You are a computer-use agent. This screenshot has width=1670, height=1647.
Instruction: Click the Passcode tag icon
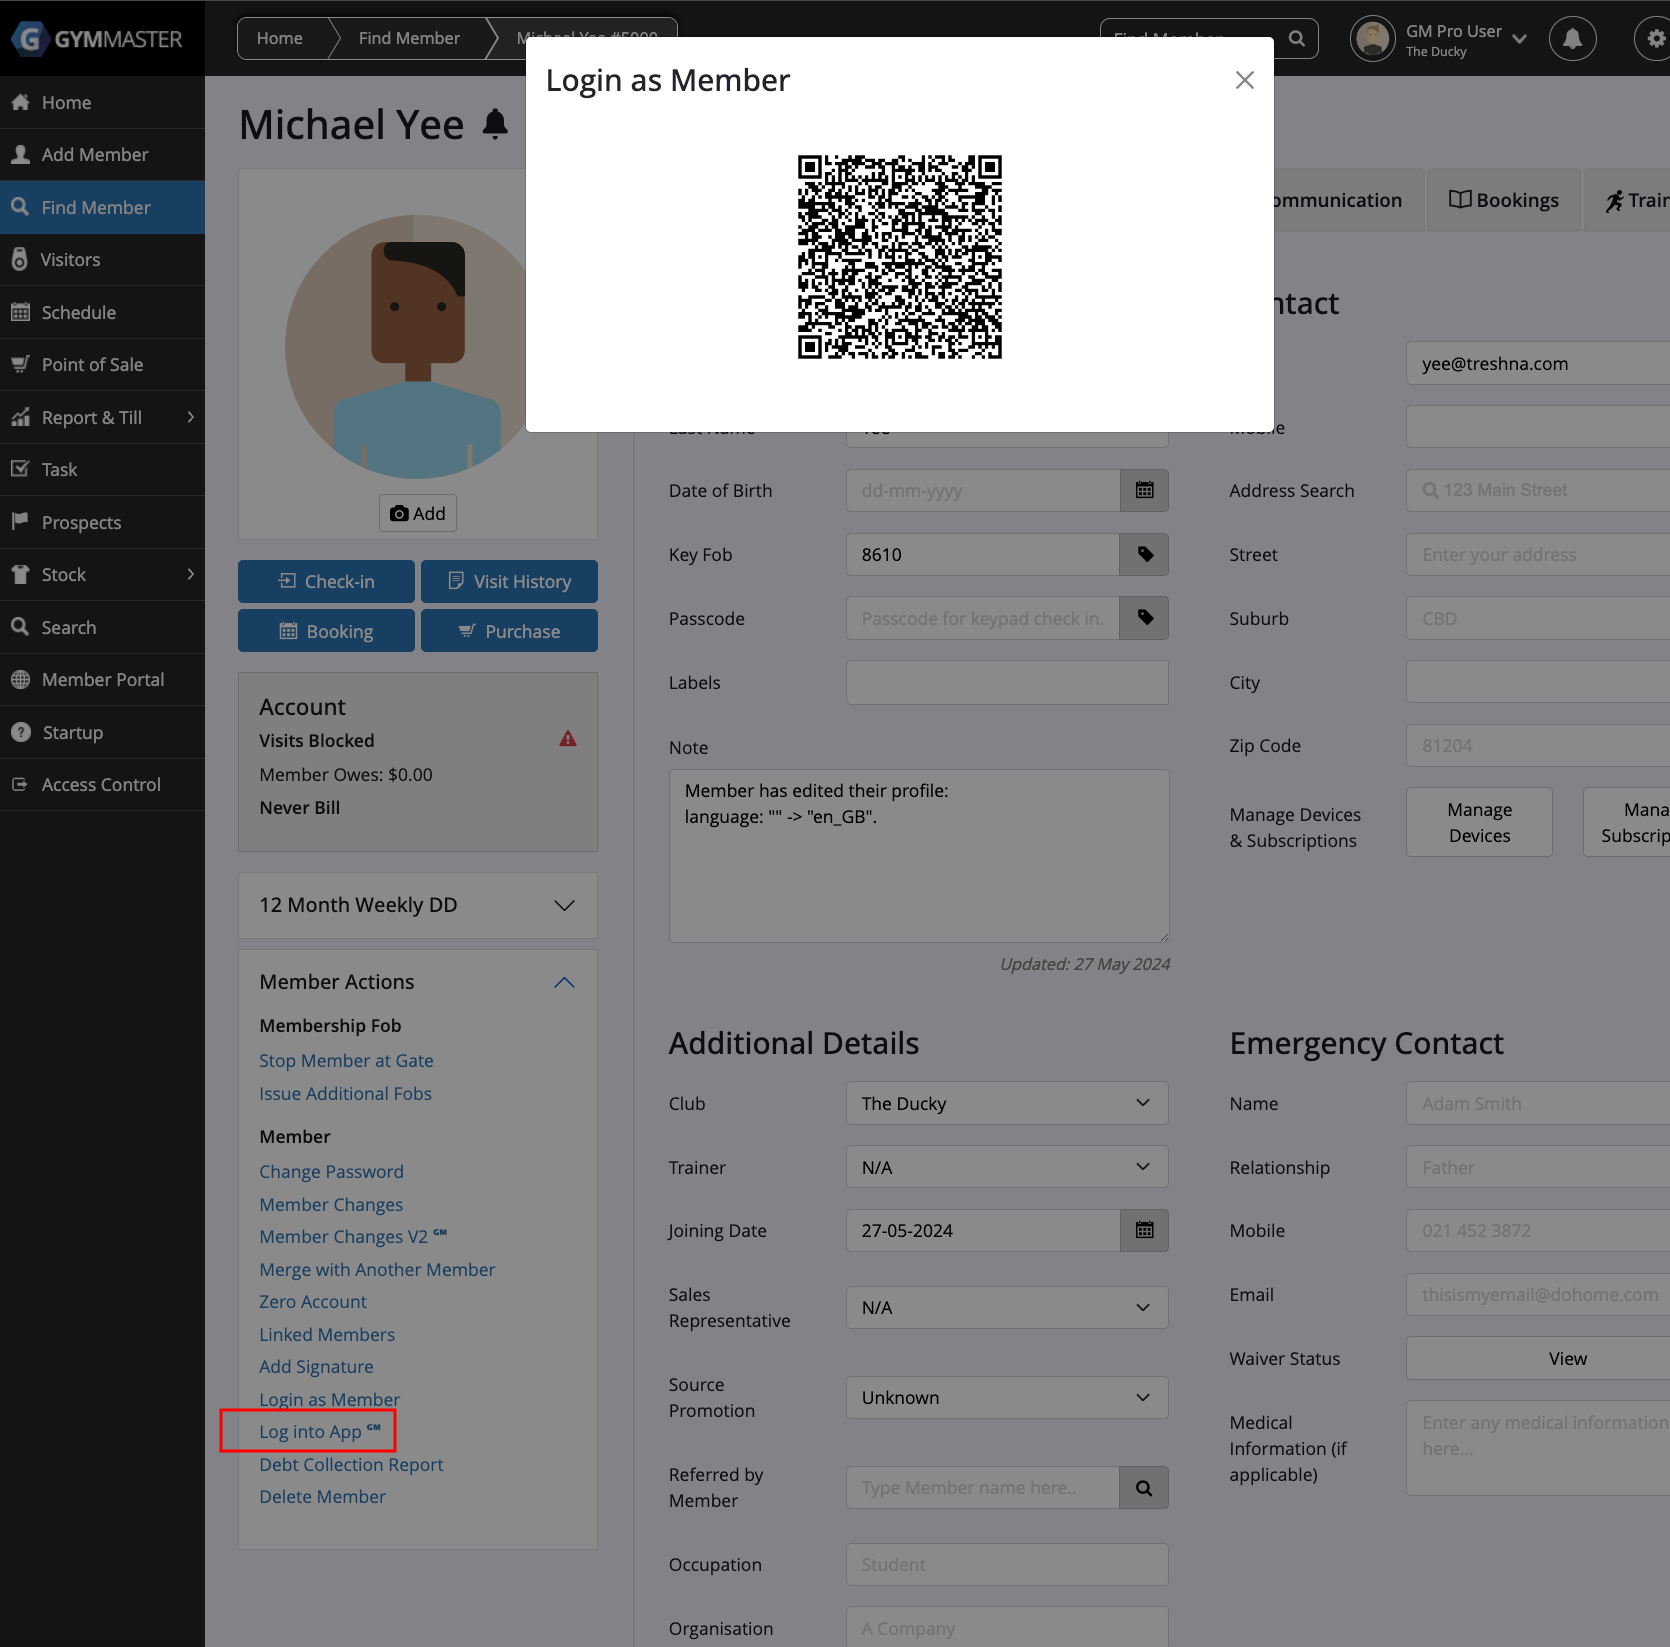pos(1144,618)
